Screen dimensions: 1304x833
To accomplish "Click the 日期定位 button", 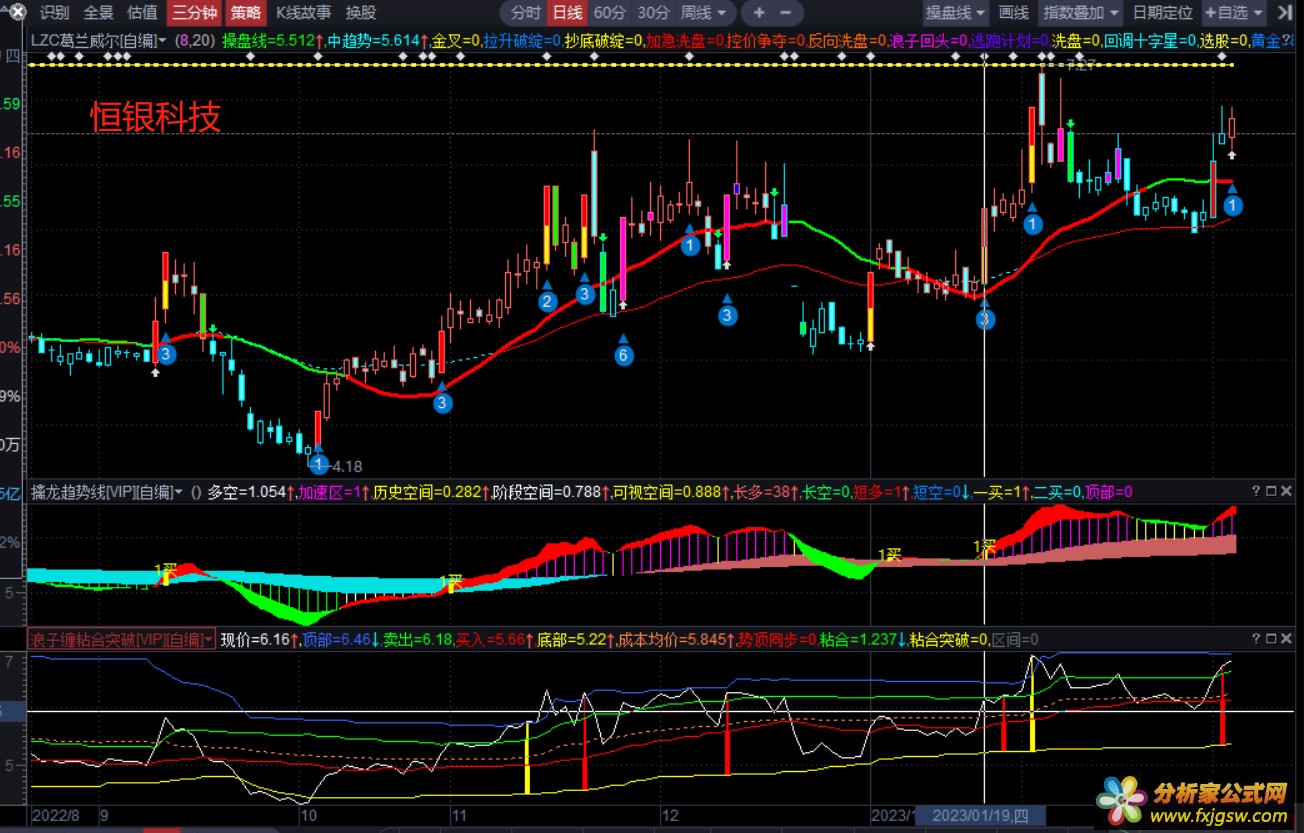I will click(1163, 13).
